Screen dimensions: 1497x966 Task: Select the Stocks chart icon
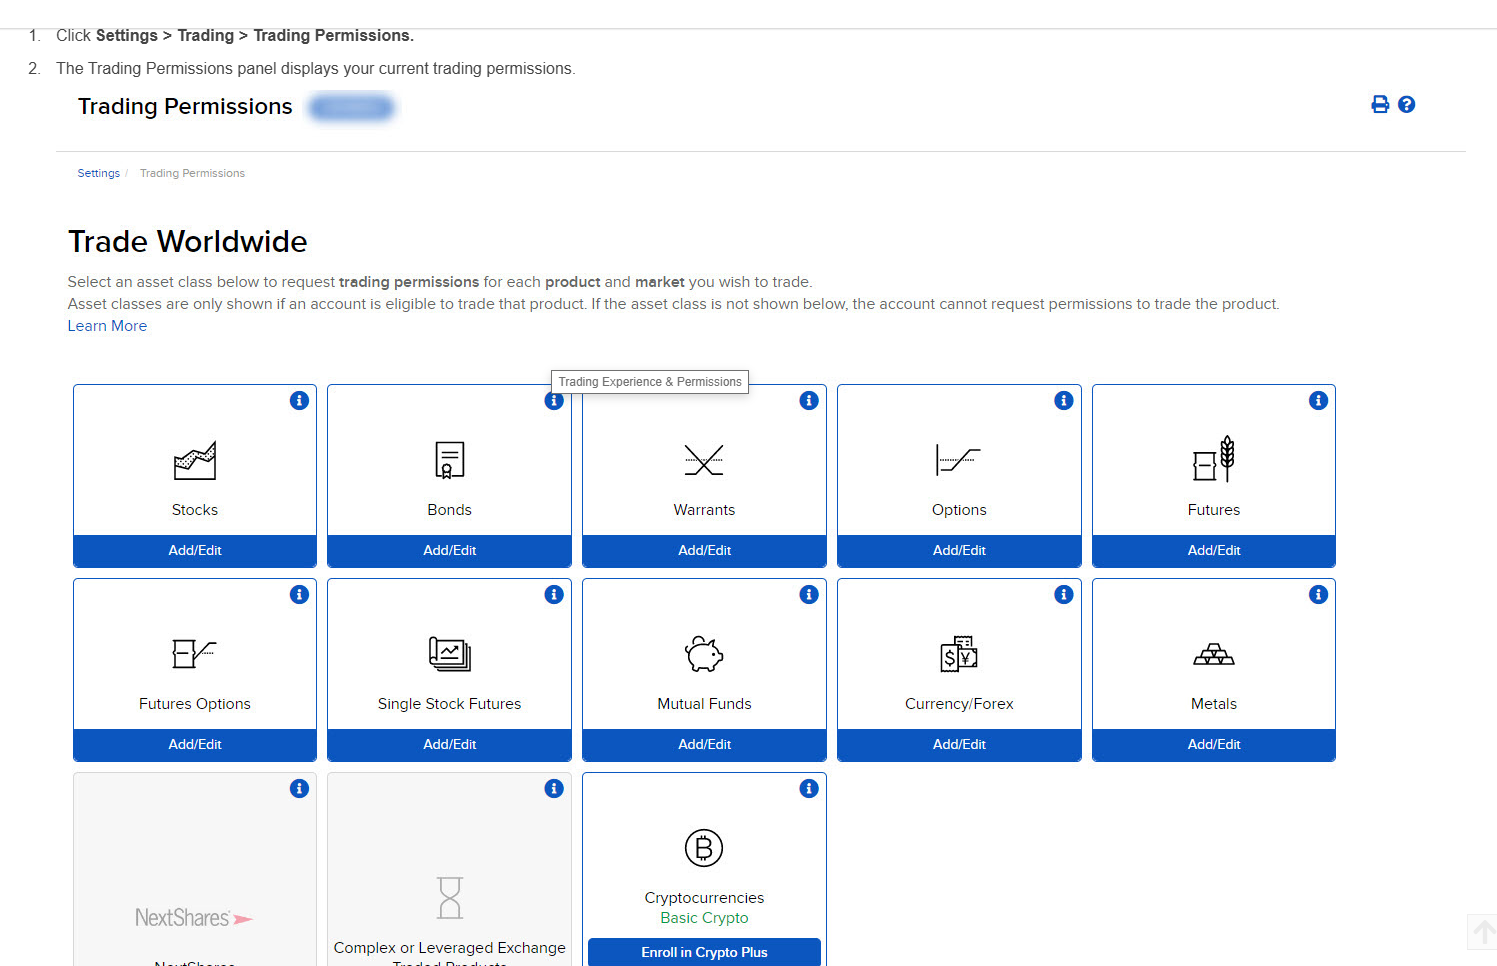point(195,460)
